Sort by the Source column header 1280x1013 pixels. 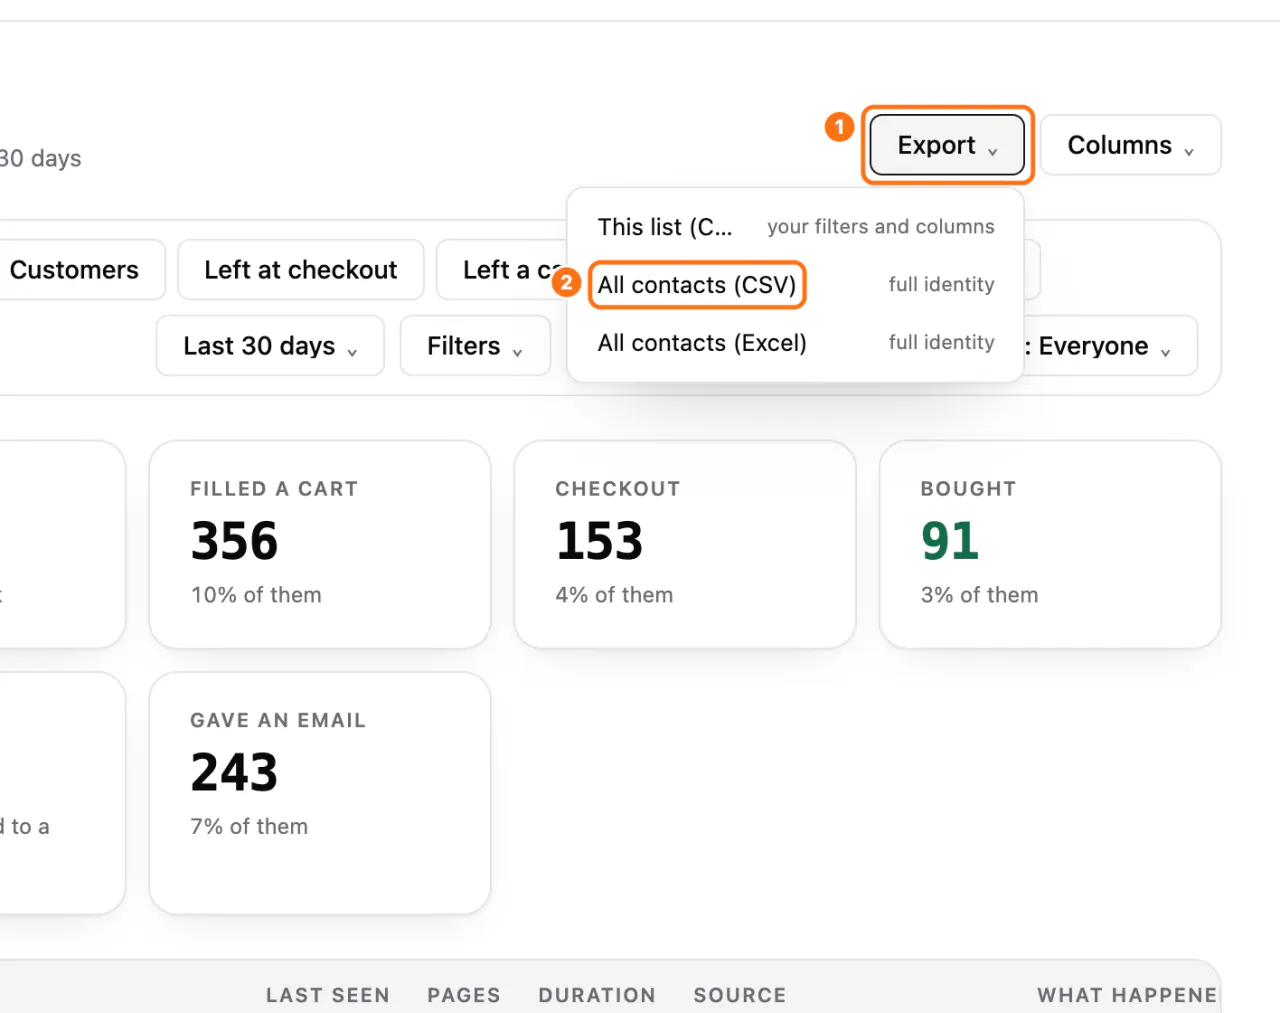(x=740, y=995)
